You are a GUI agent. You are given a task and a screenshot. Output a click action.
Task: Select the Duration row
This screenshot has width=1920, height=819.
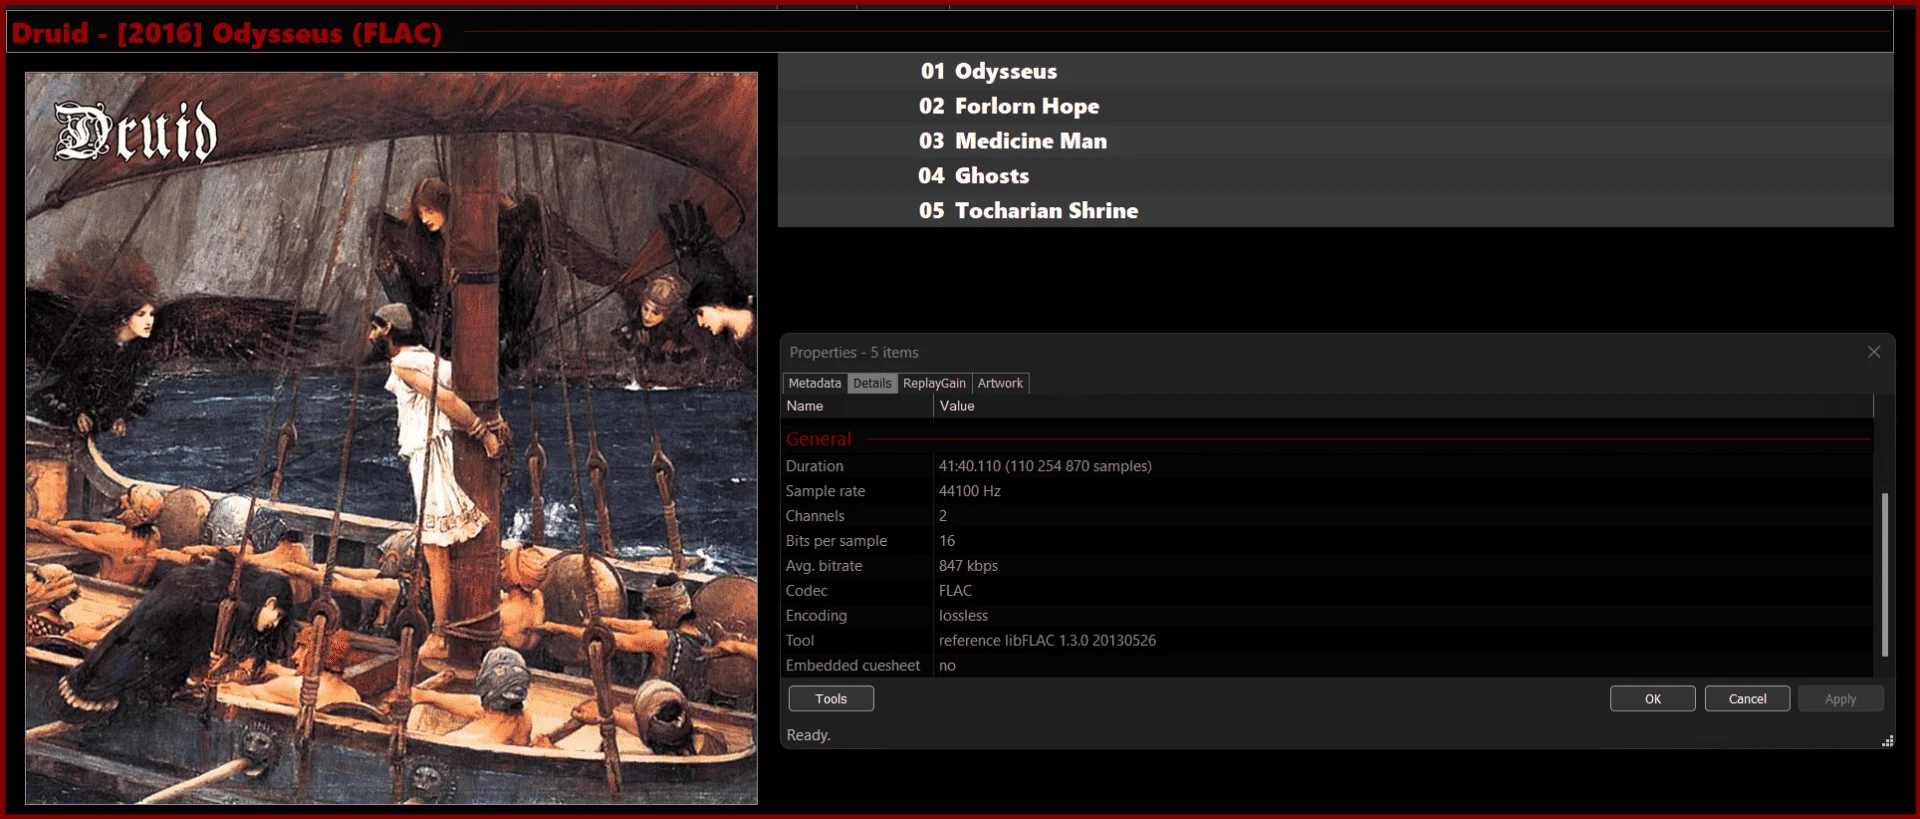click(1327, 466)
